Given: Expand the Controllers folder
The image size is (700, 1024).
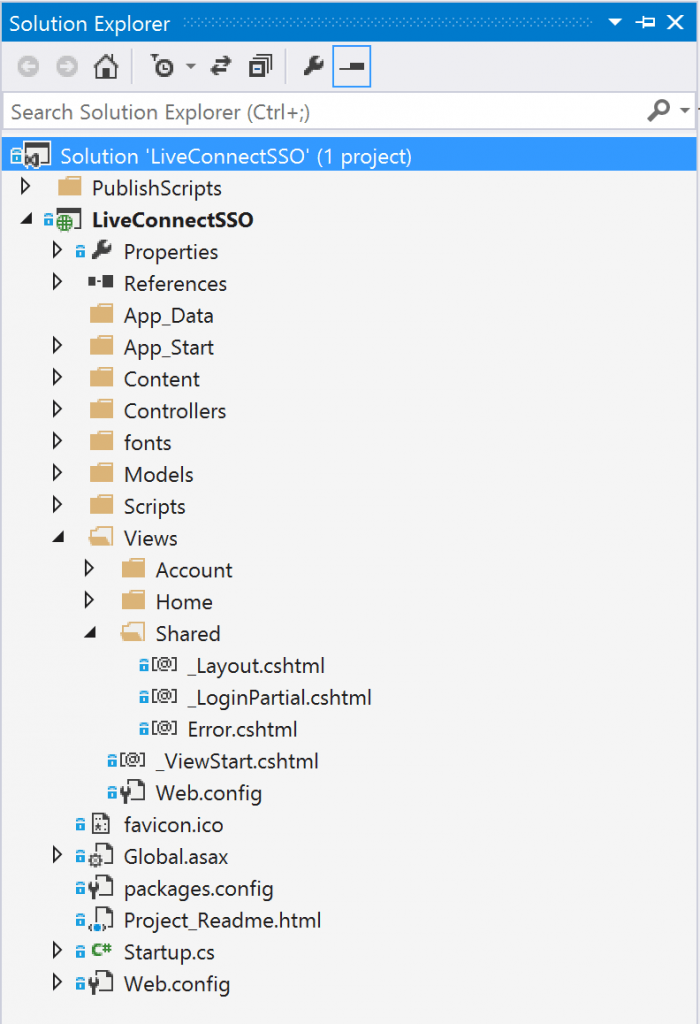Looking at the screenshot, I should [x=57, y=409].
